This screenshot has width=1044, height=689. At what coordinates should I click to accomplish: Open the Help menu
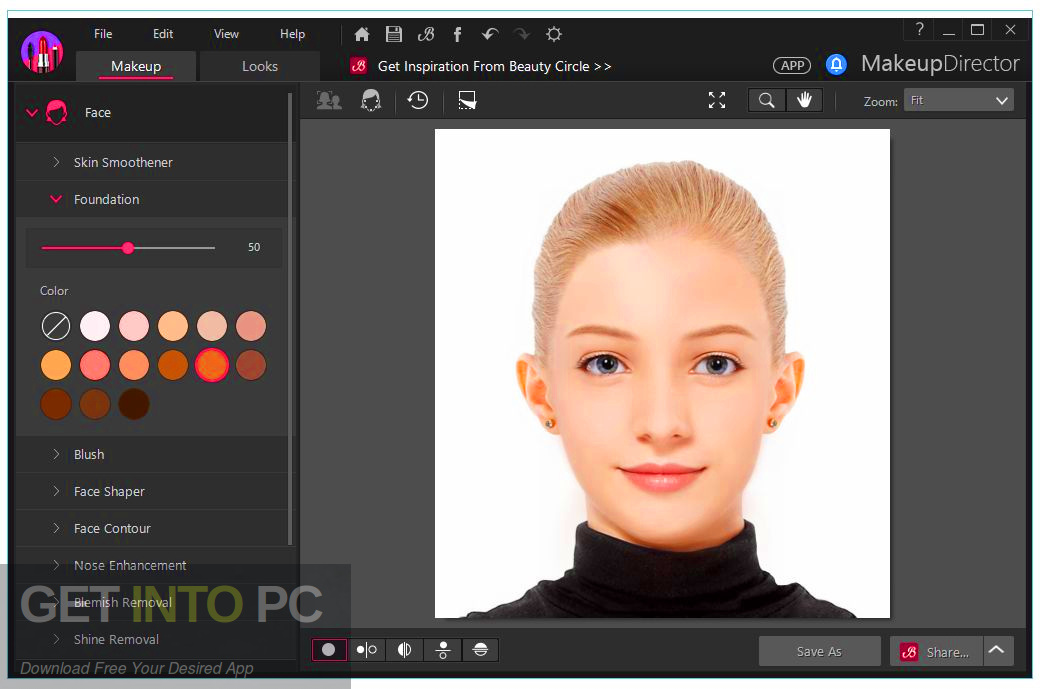click(292, 34)
